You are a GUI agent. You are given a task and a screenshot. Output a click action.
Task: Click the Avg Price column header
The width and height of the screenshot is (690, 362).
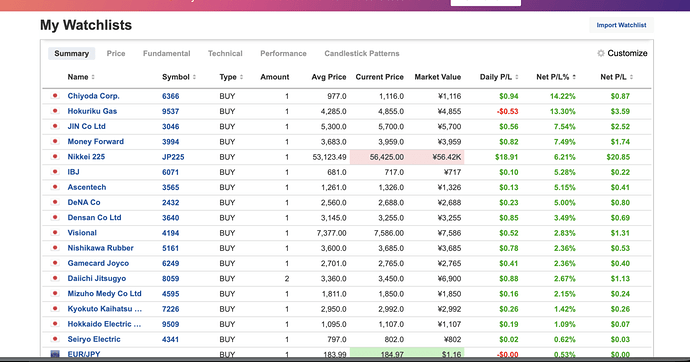[329, 77]
